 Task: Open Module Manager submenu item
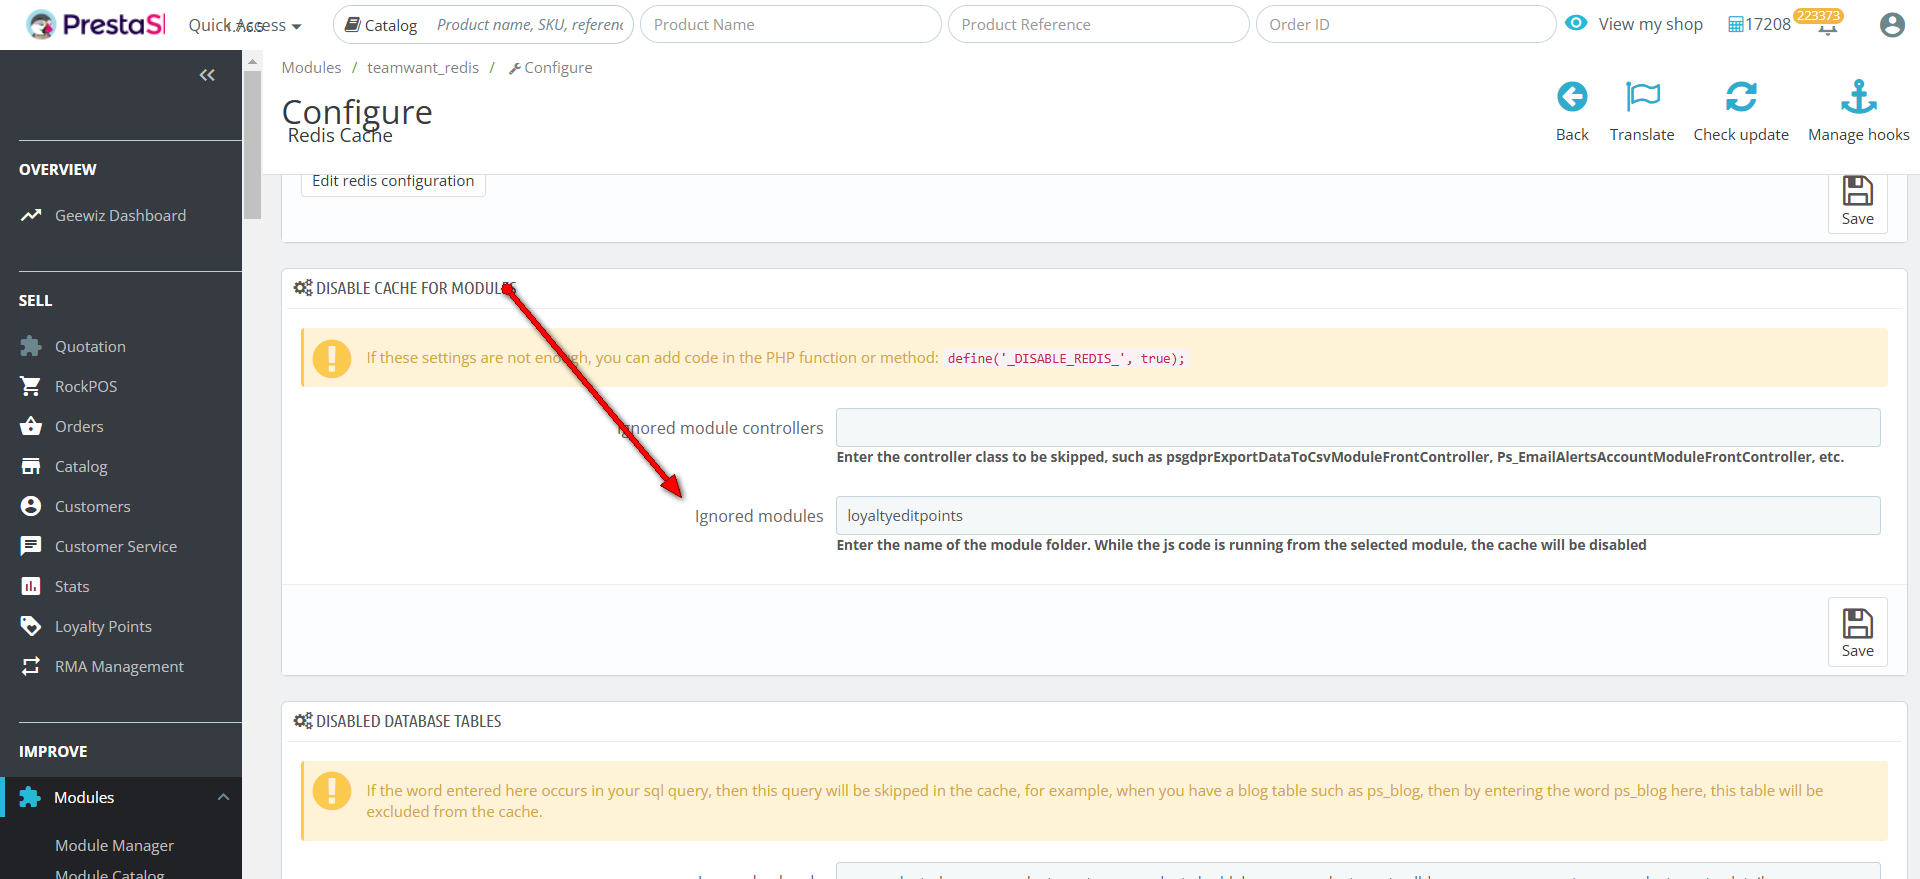[114, 845]
